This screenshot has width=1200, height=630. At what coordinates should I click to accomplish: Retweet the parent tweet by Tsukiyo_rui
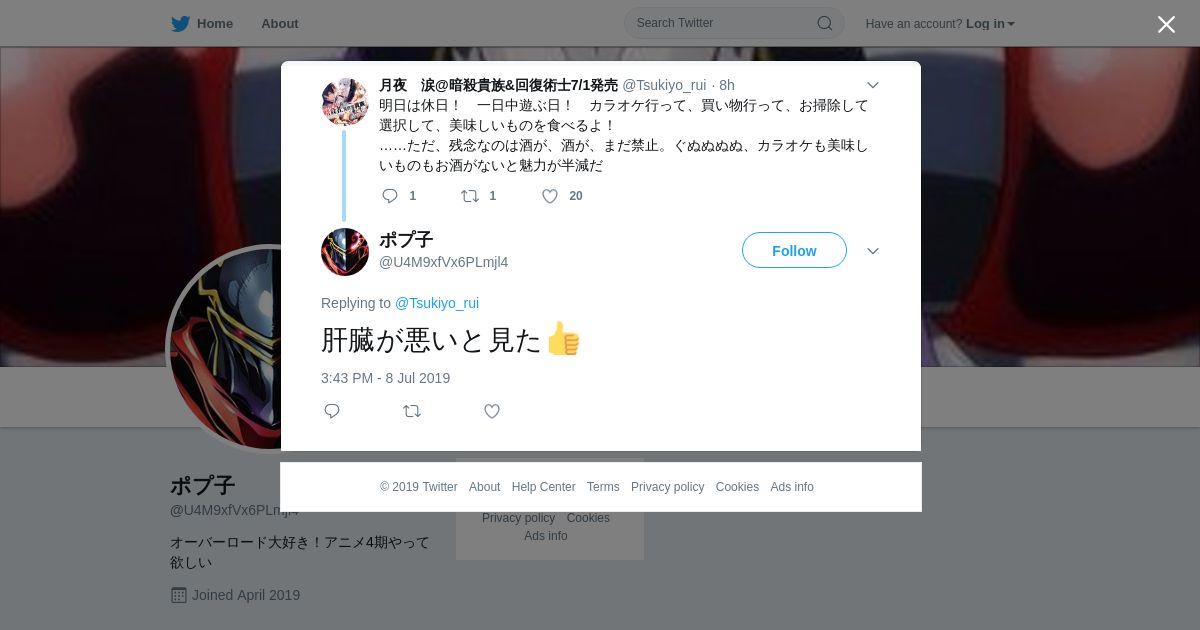(470, 196)
